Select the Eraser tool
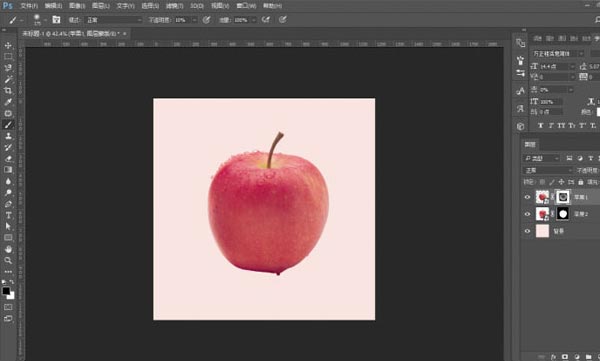600x361 pixels. coord(8,158)
